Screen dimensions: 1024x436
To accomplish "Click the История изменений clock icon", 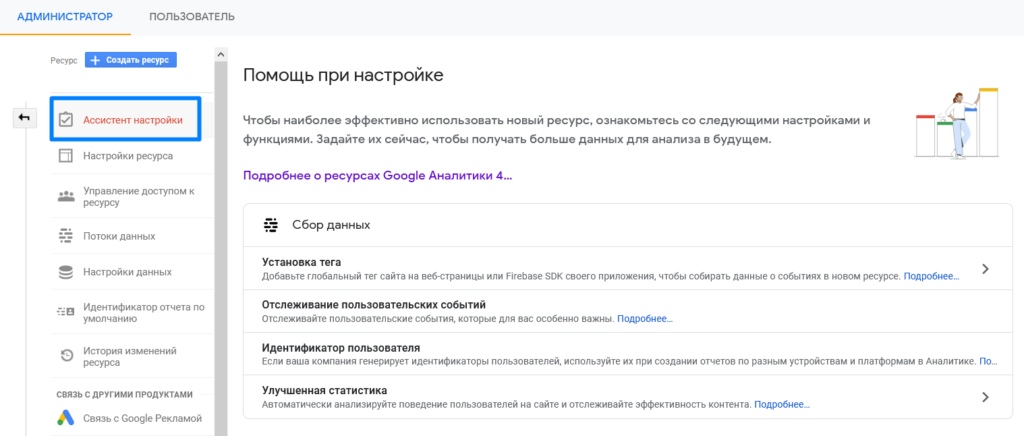I will click(66, 356).
